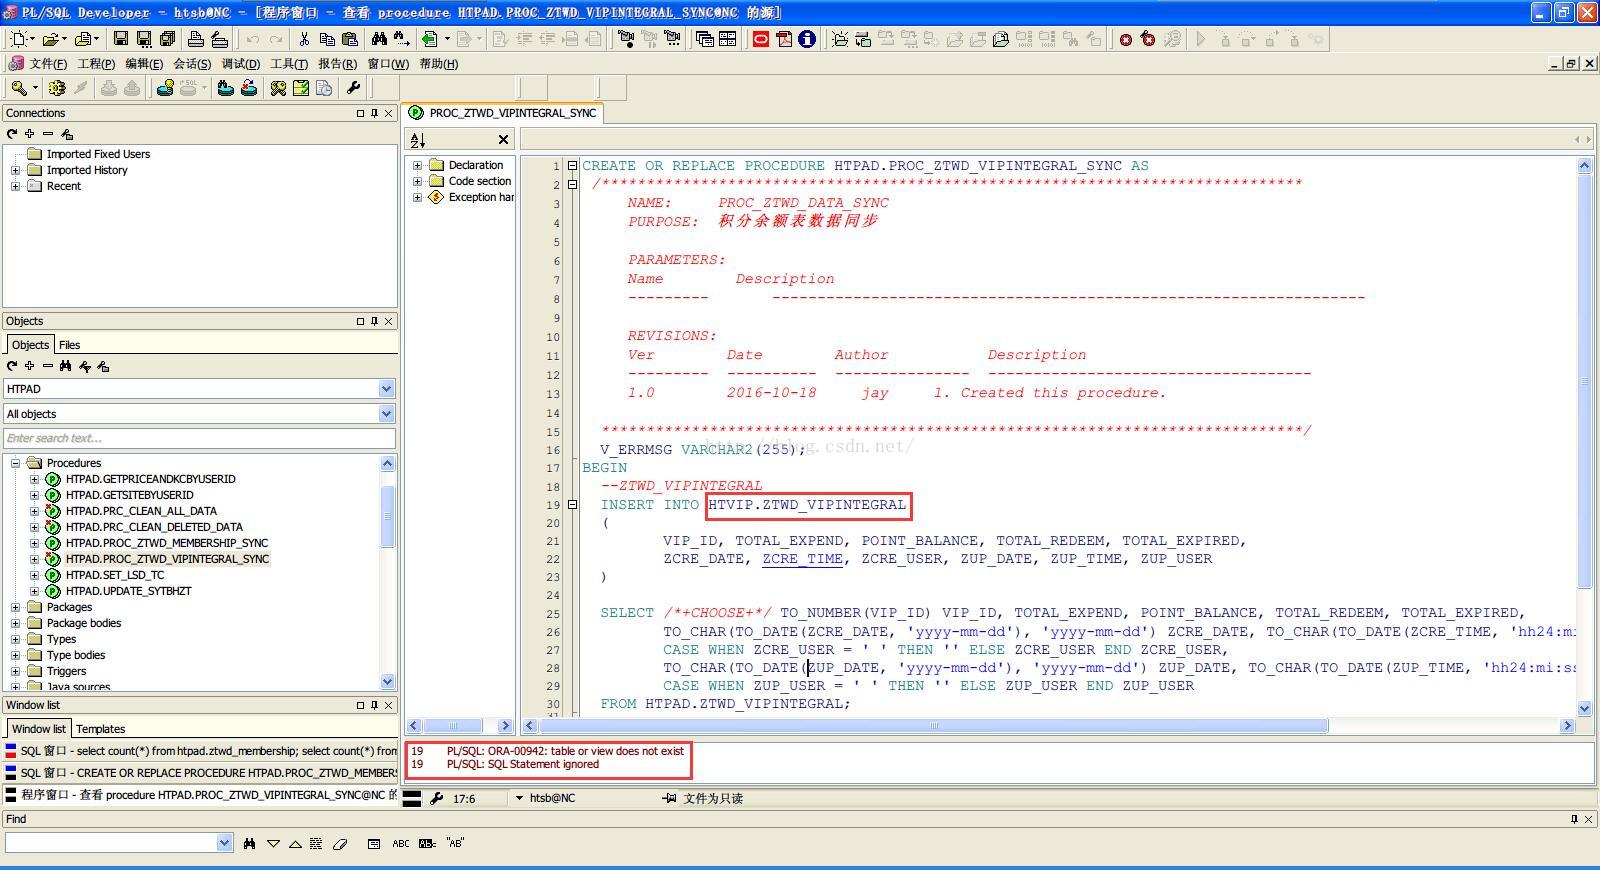This screenshot has width=1600, height=870.
Task: Close the code contents pane
Action: pos(503,140)
